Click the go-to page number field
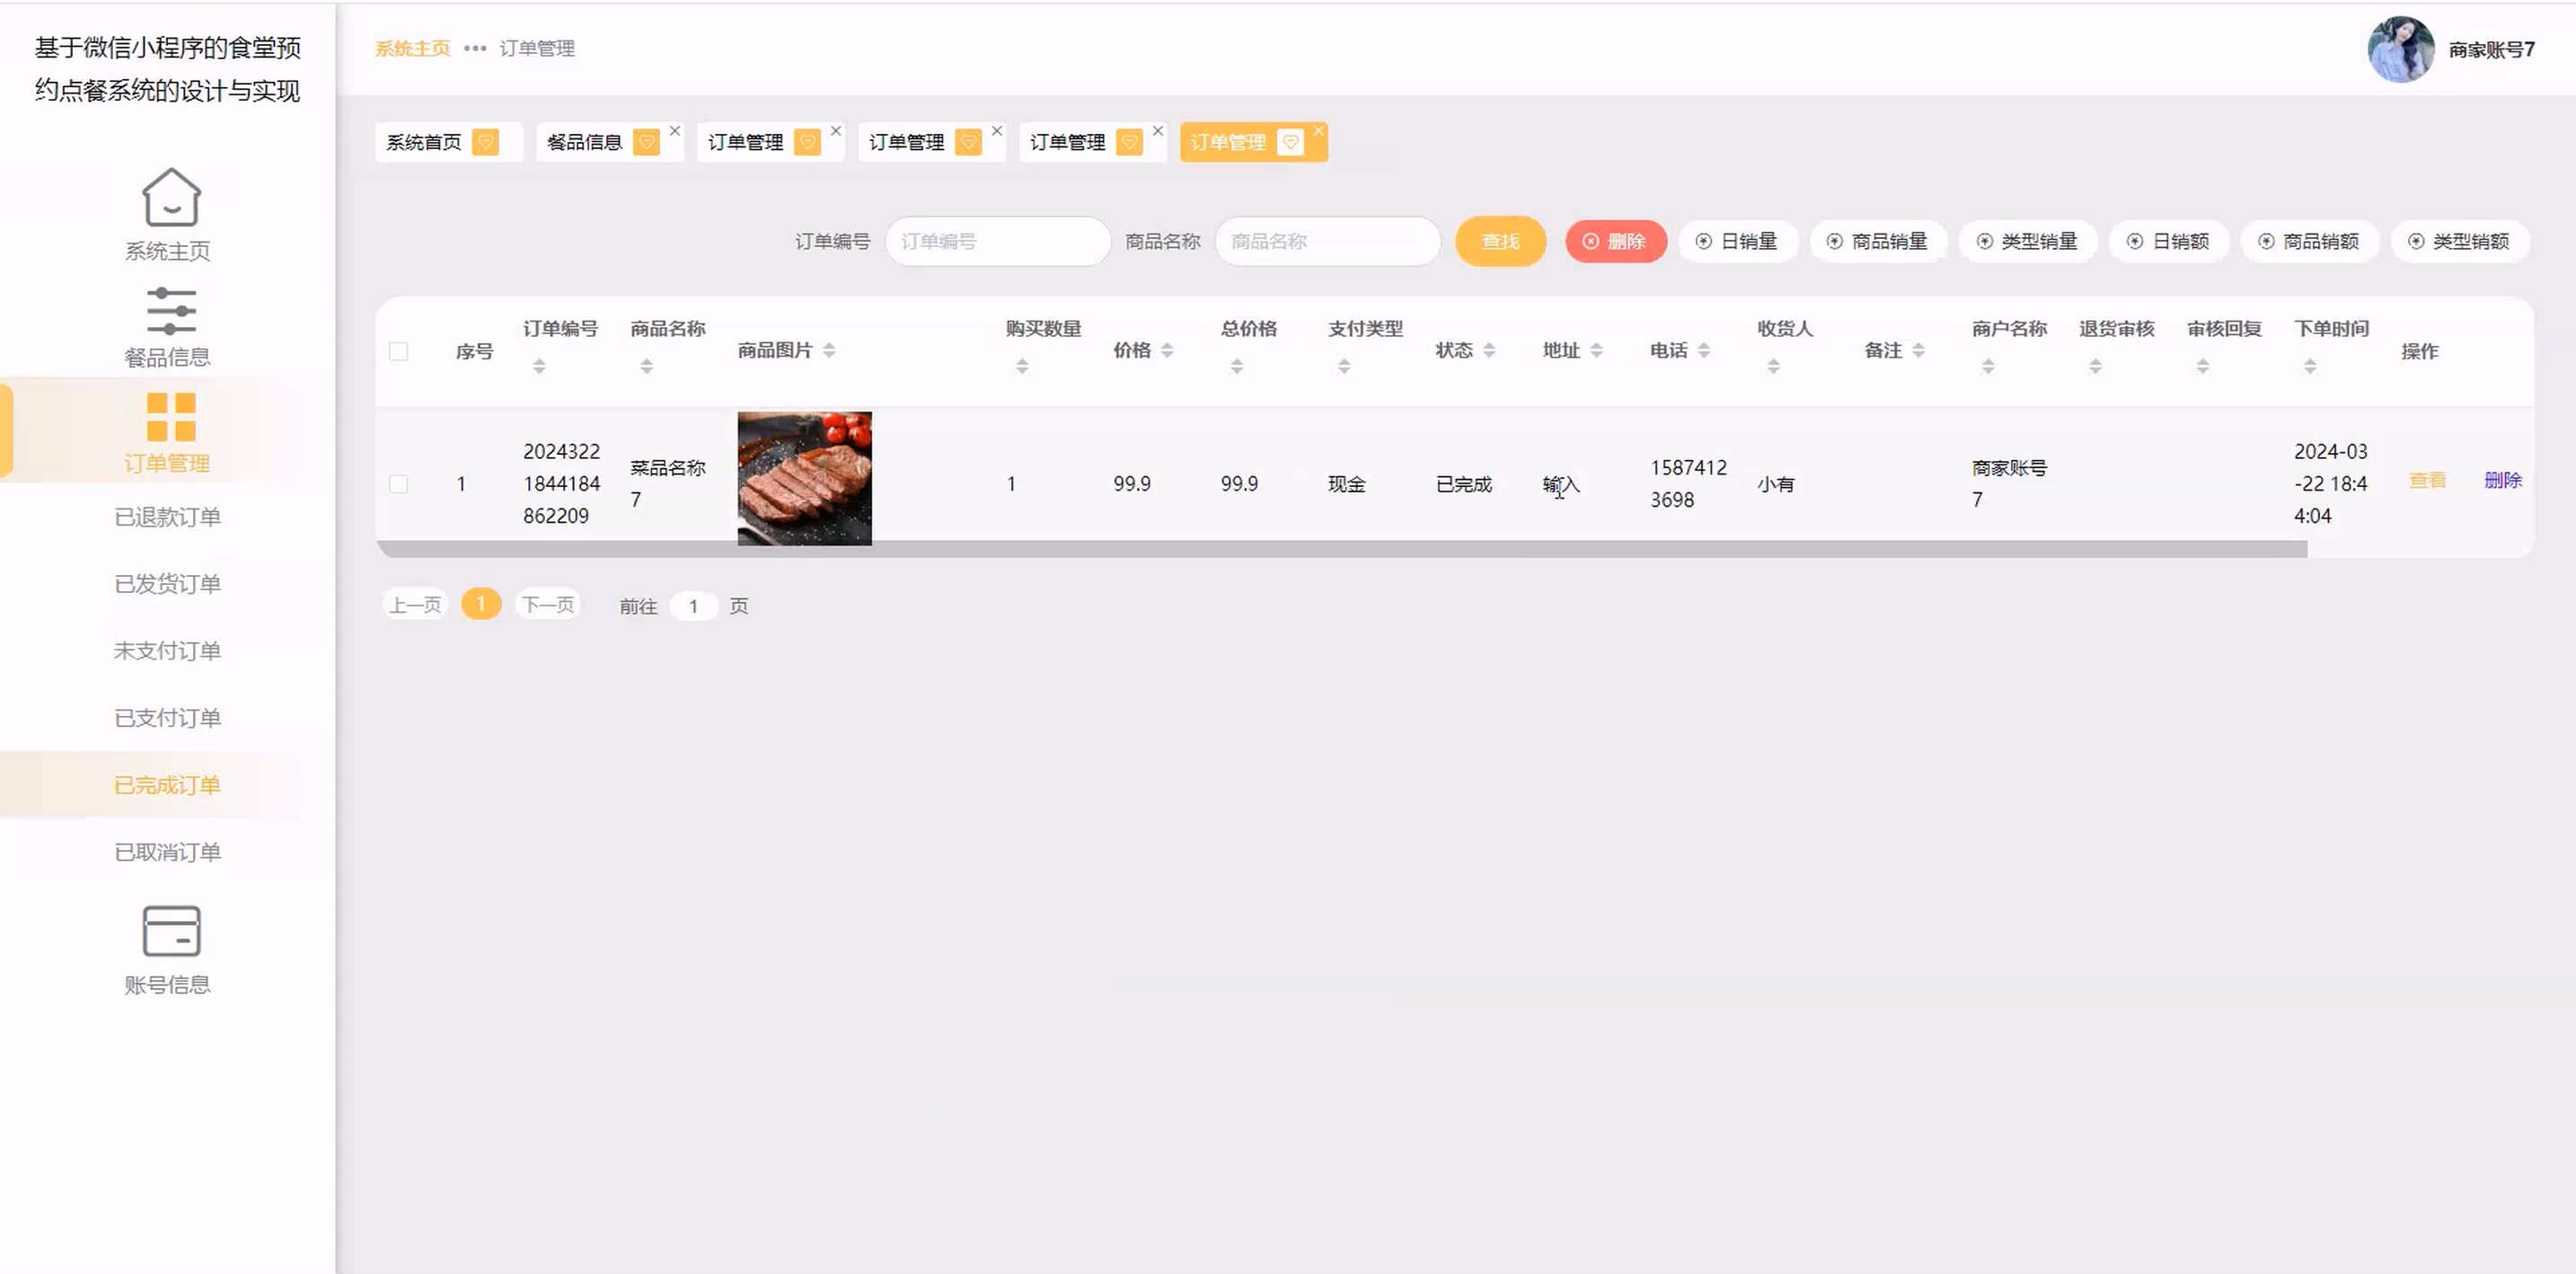Screen dimensions: 2576x1274 693,606
